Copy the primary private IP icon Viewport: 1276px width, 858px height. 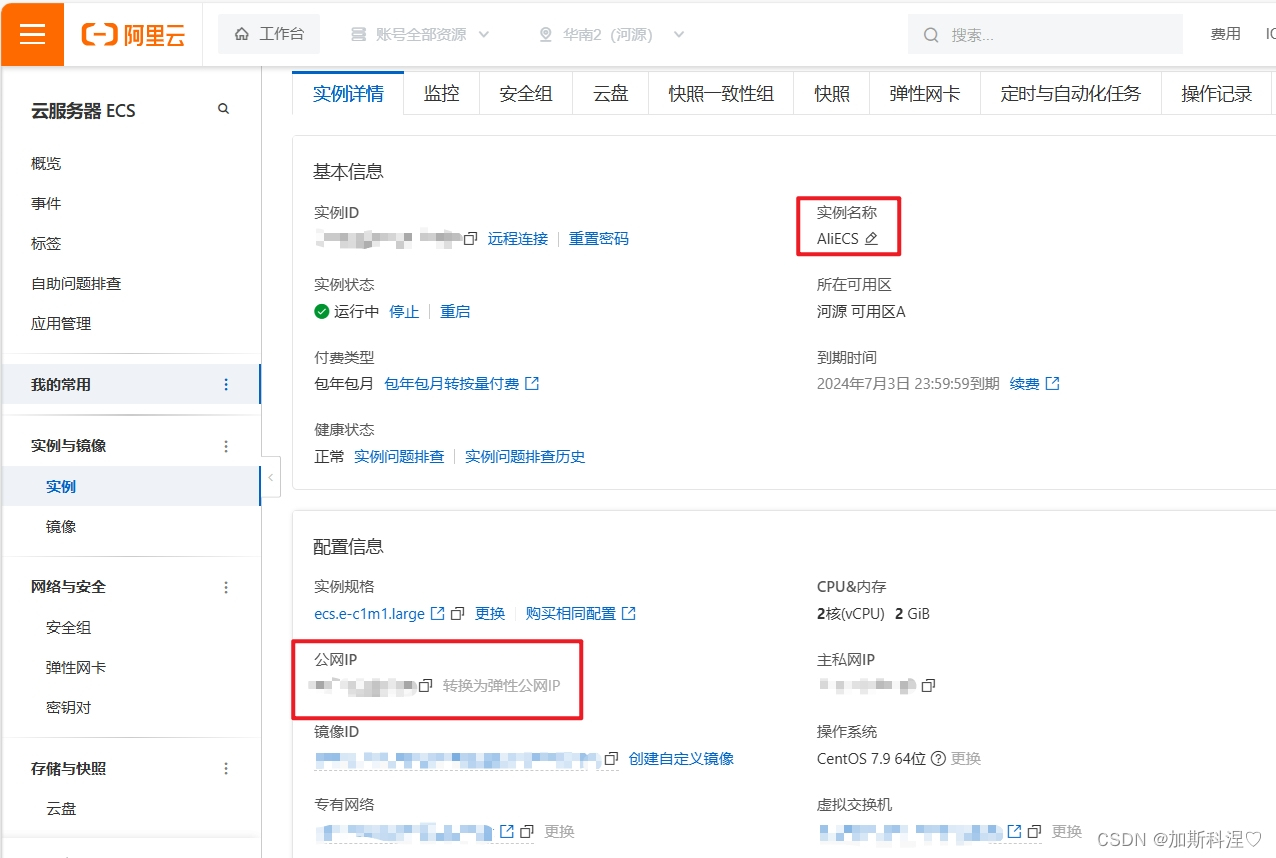[x=928, y=686]
